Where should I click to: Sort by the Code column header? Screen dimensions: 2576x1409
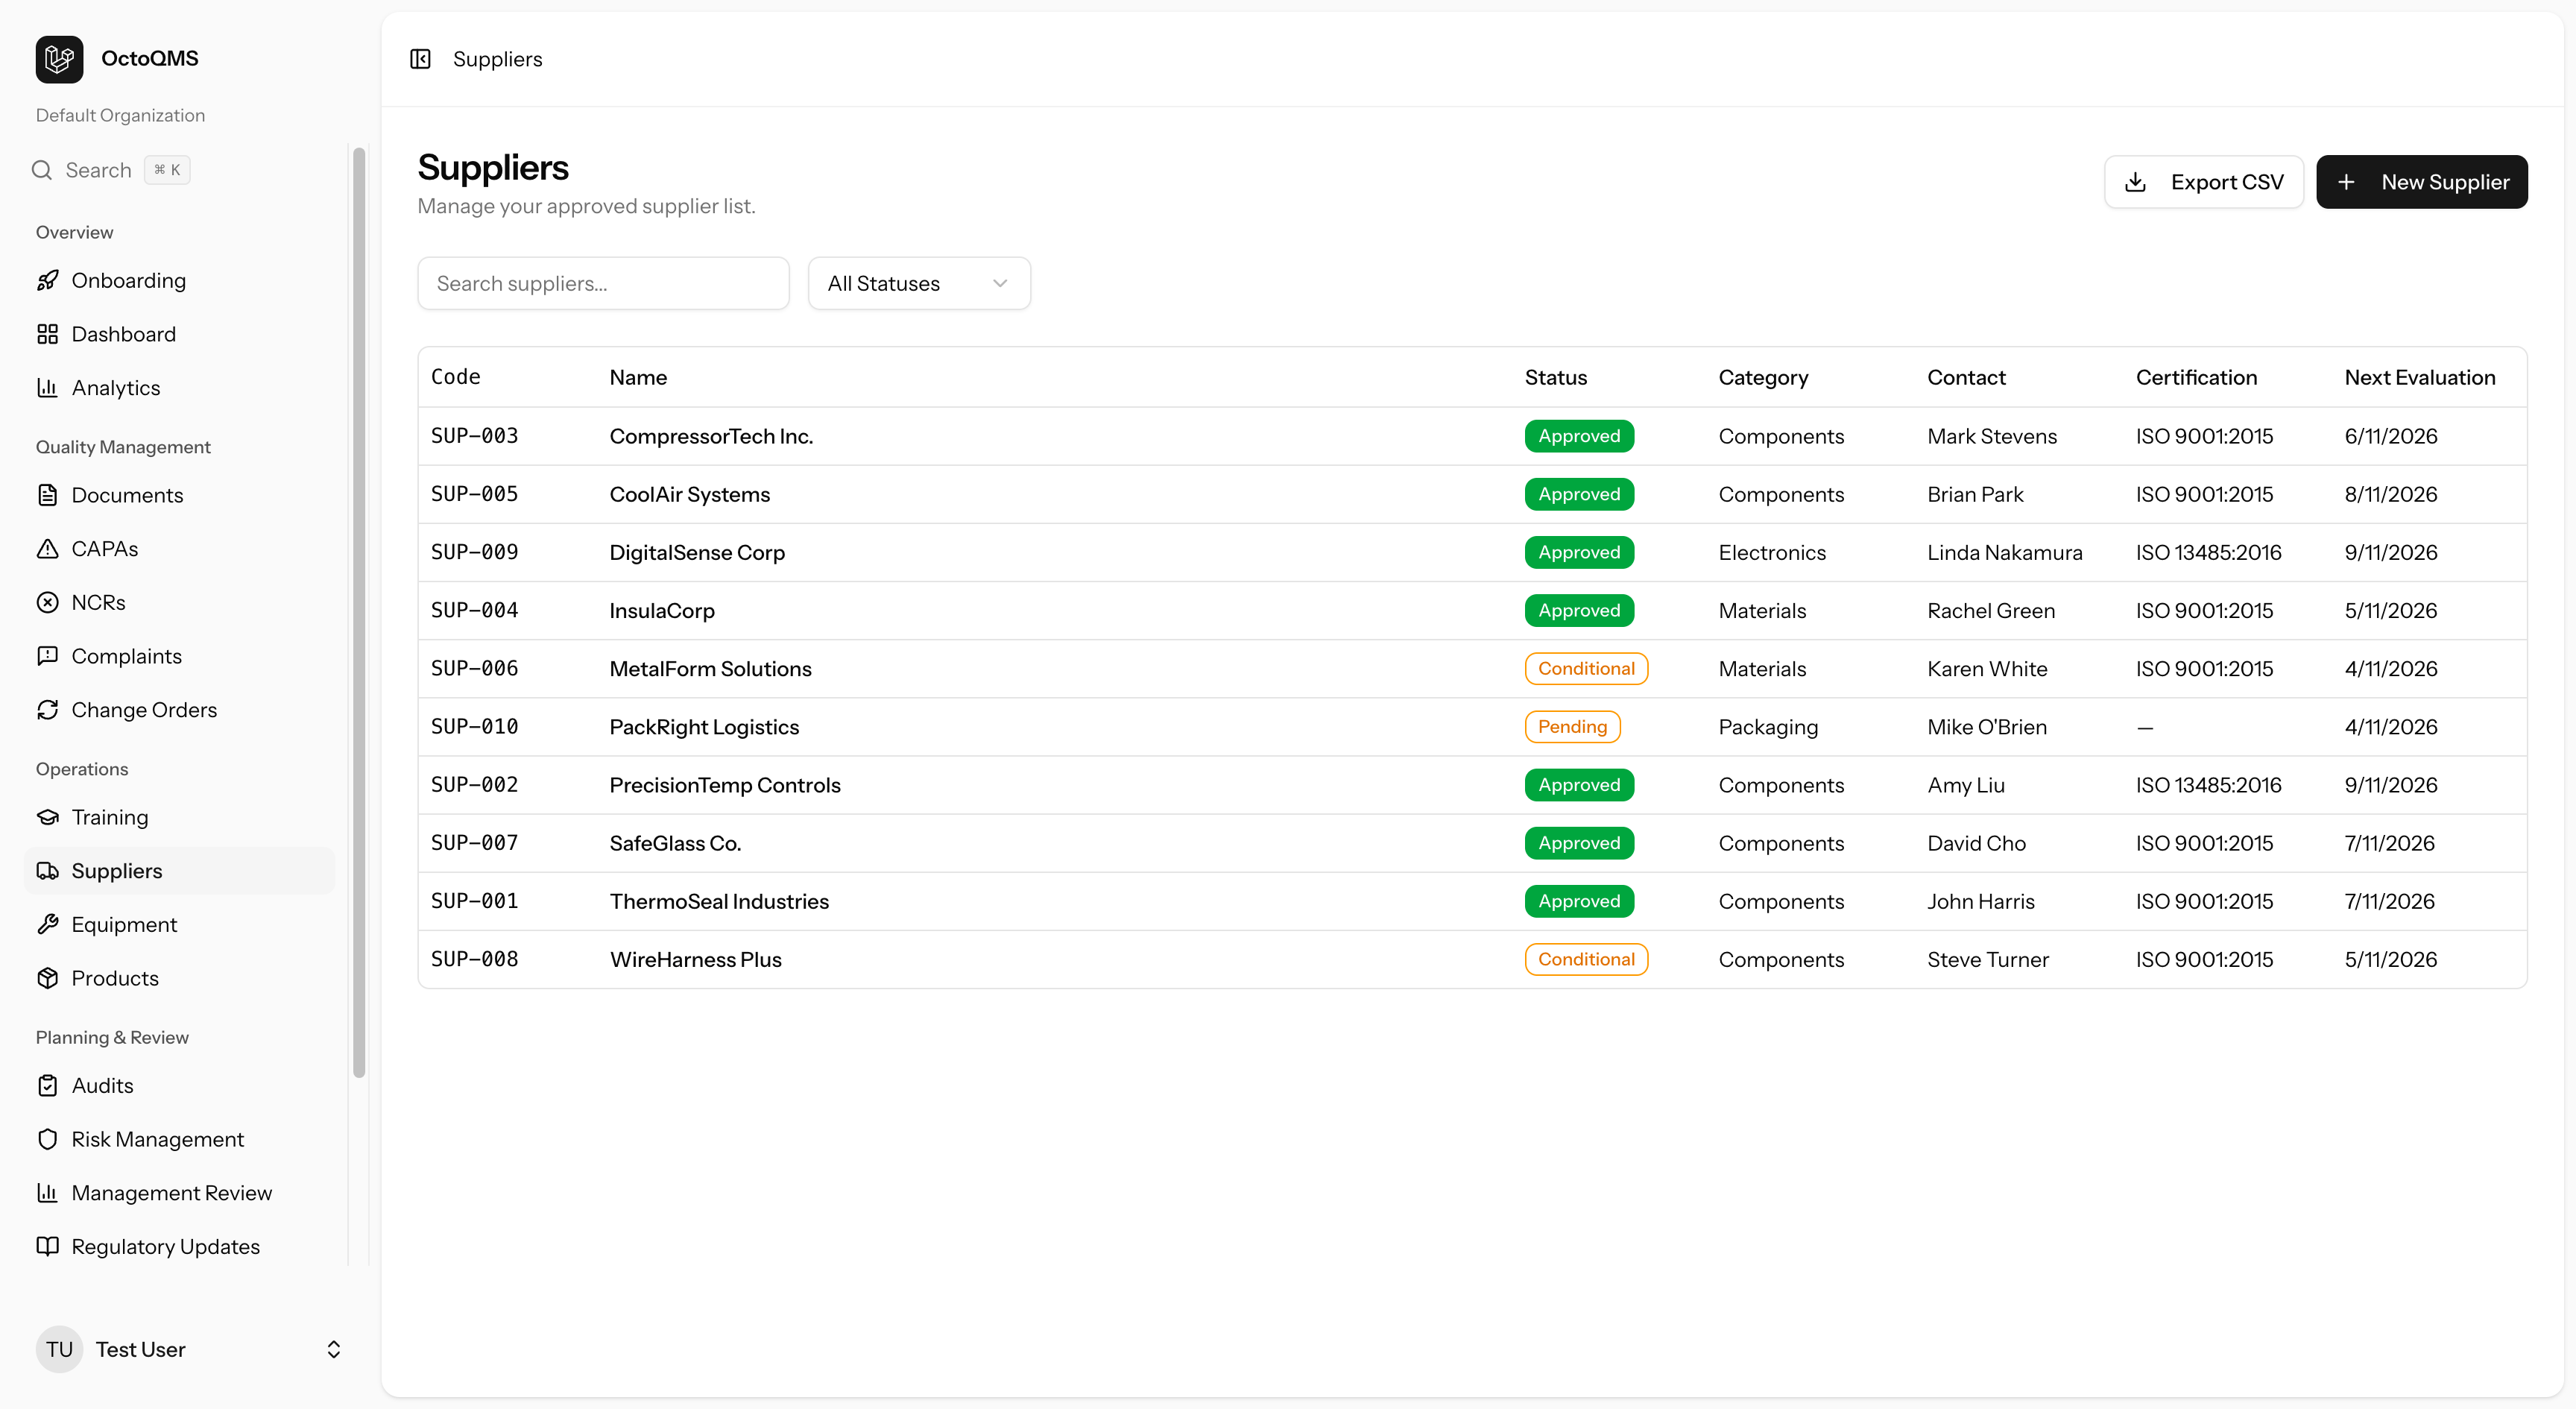click(455, 377)
